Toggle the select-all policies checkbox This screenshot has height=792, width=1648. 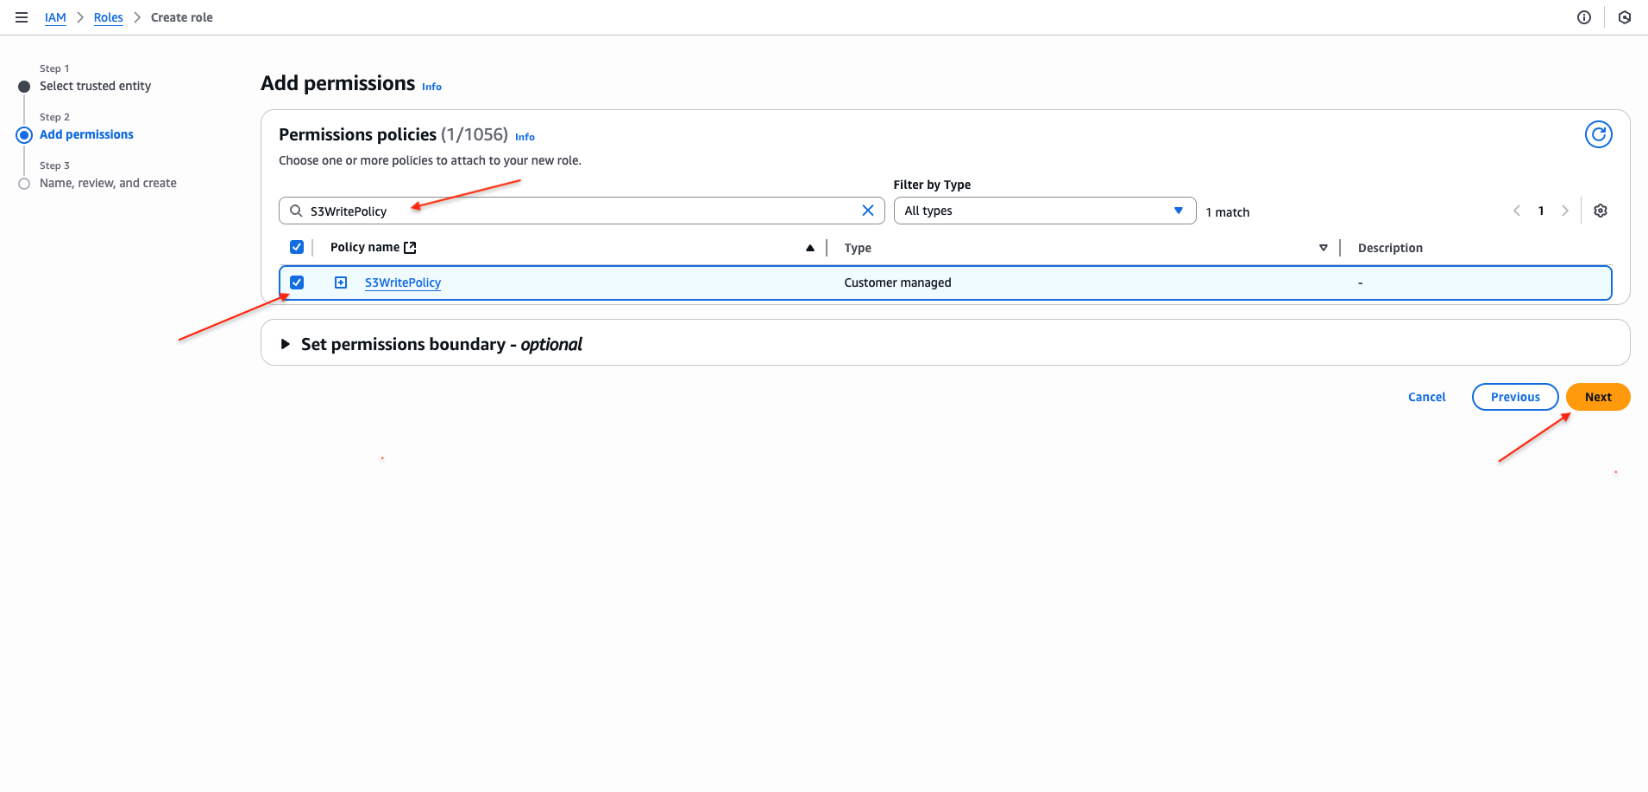coord(297,247)
